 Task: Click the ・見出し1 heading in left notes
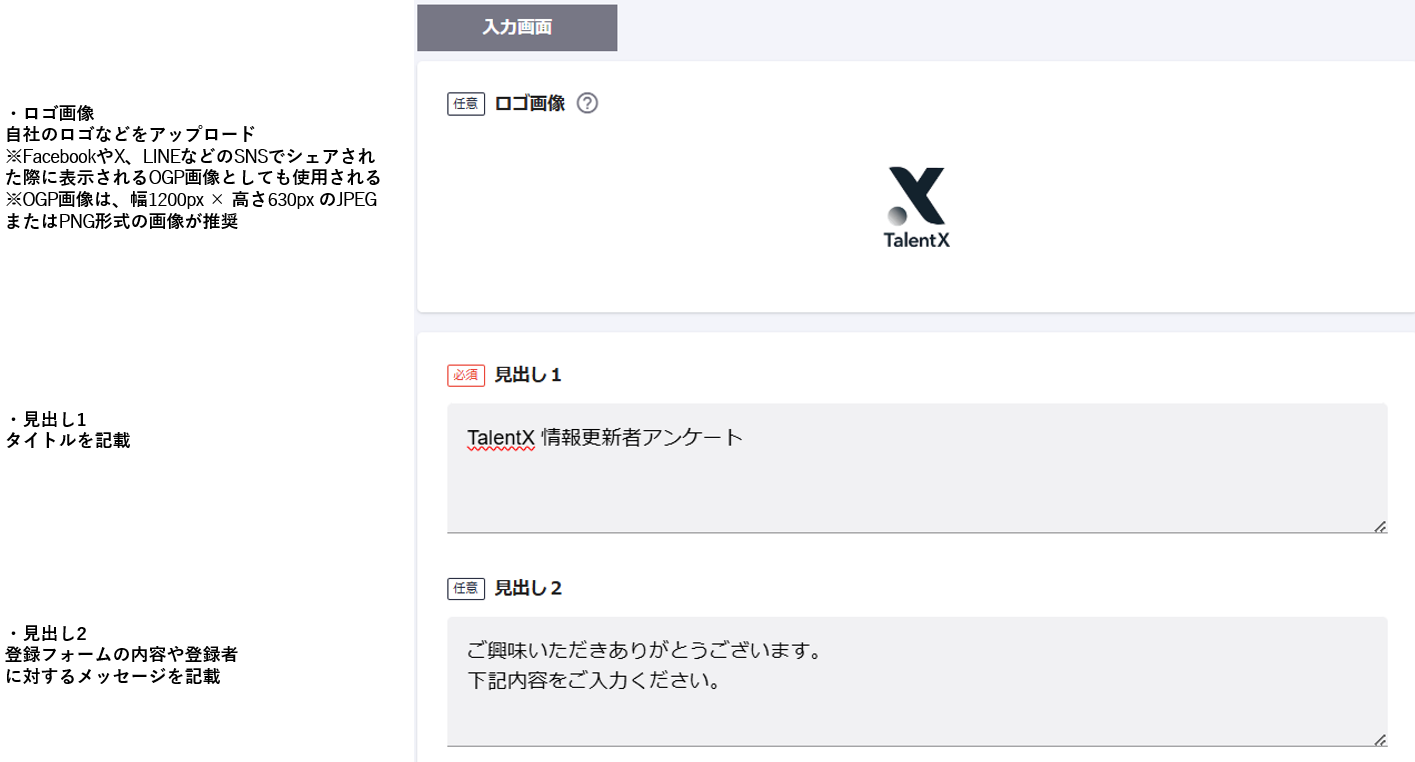click(x=47, y=419)
